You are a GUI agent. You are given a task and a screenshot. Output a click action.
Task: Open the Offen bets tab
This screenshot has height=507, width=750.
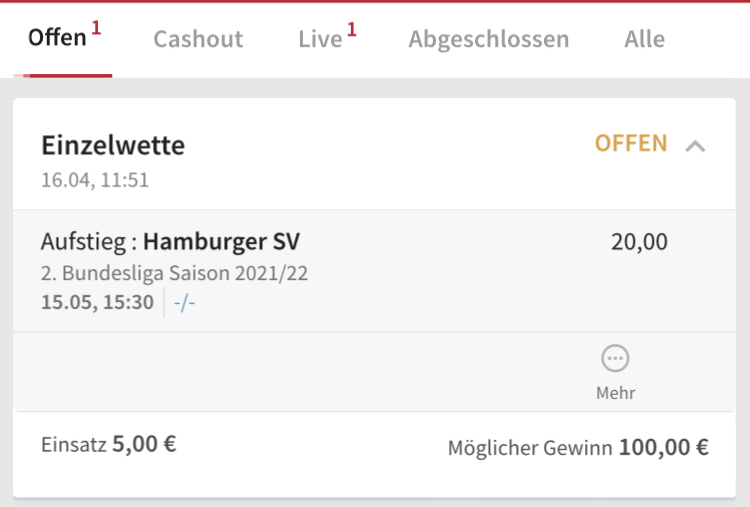pos(63,38)
